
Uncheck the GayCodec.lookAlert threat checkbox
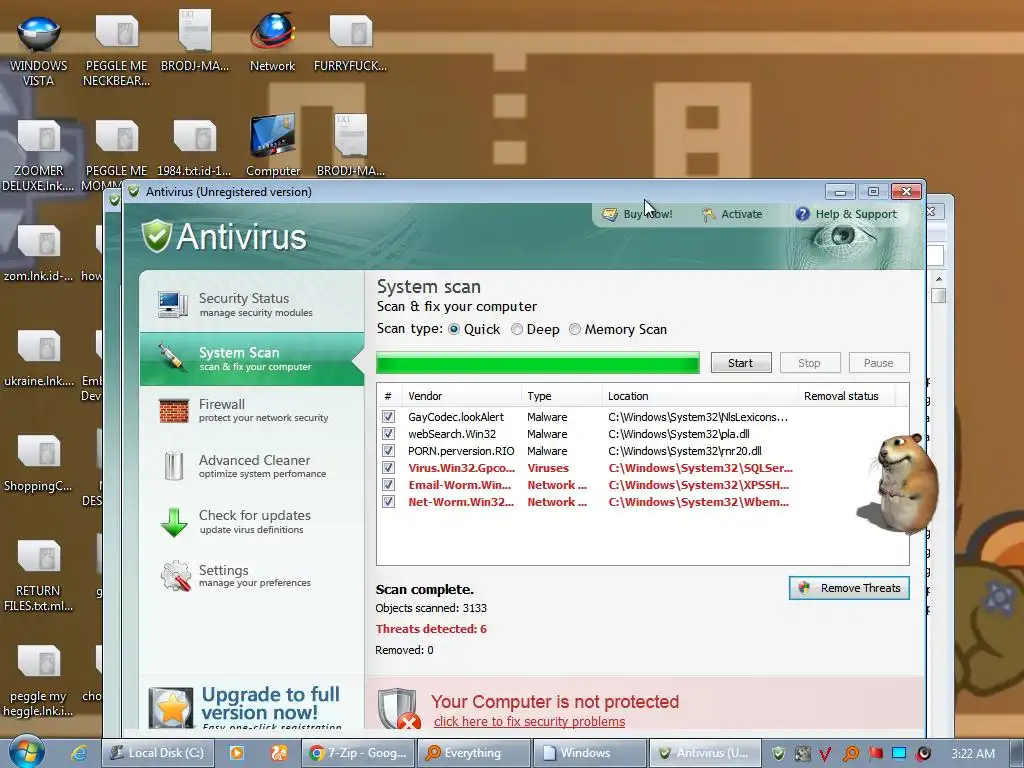coord(389,417)
